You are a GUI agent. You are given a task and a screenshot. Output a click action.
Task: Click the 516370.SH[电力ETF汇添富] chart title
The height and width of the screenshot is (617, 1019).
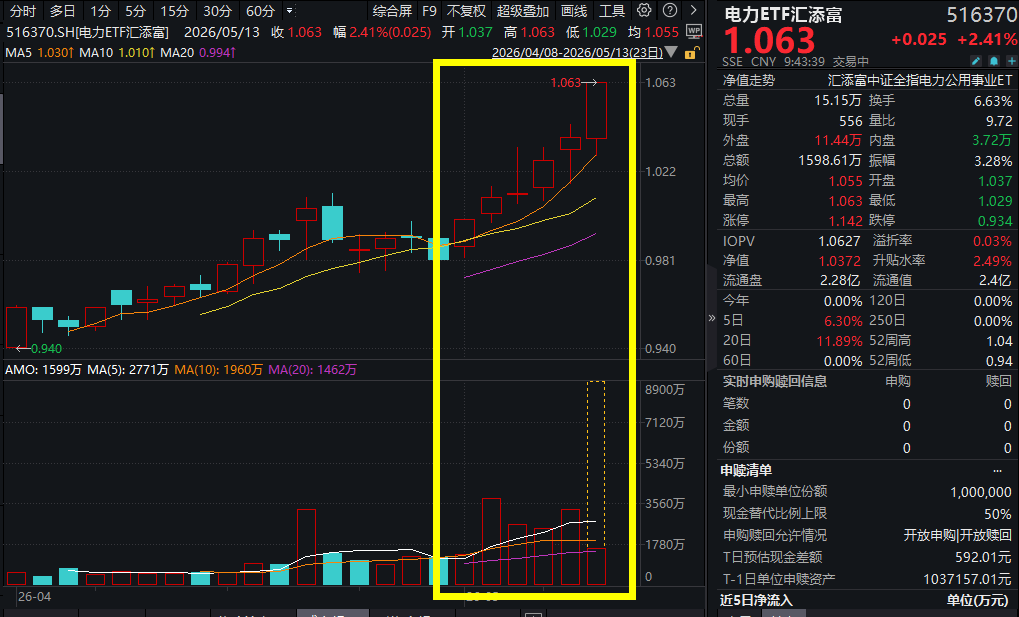point(87,32)
